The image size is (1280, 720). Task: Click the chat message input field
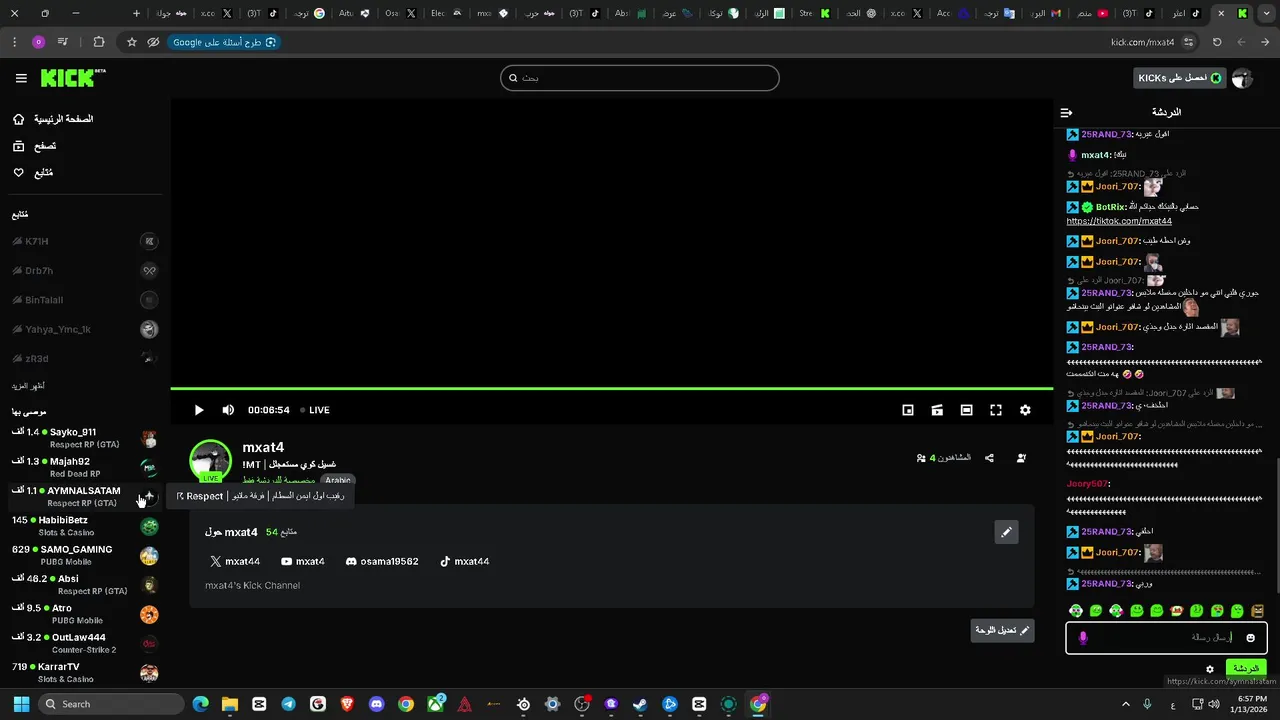point(1166,638)
